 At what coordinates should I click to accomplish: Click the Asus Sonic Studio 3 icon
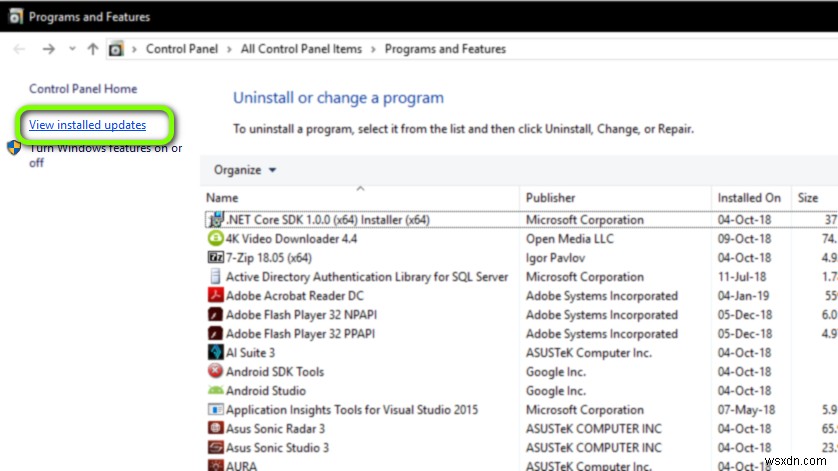(x=215, y=447)
